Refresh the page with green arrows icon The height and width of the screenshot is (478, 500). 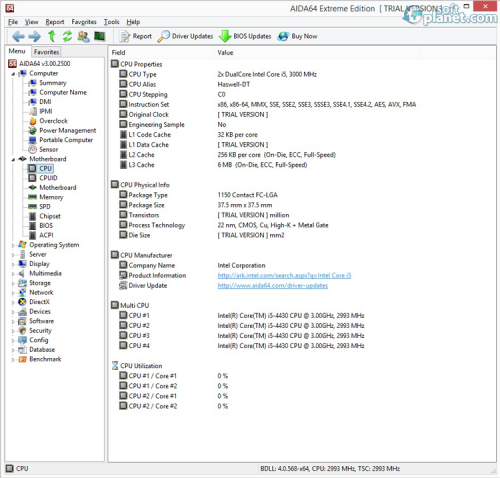tap(68, 36)
